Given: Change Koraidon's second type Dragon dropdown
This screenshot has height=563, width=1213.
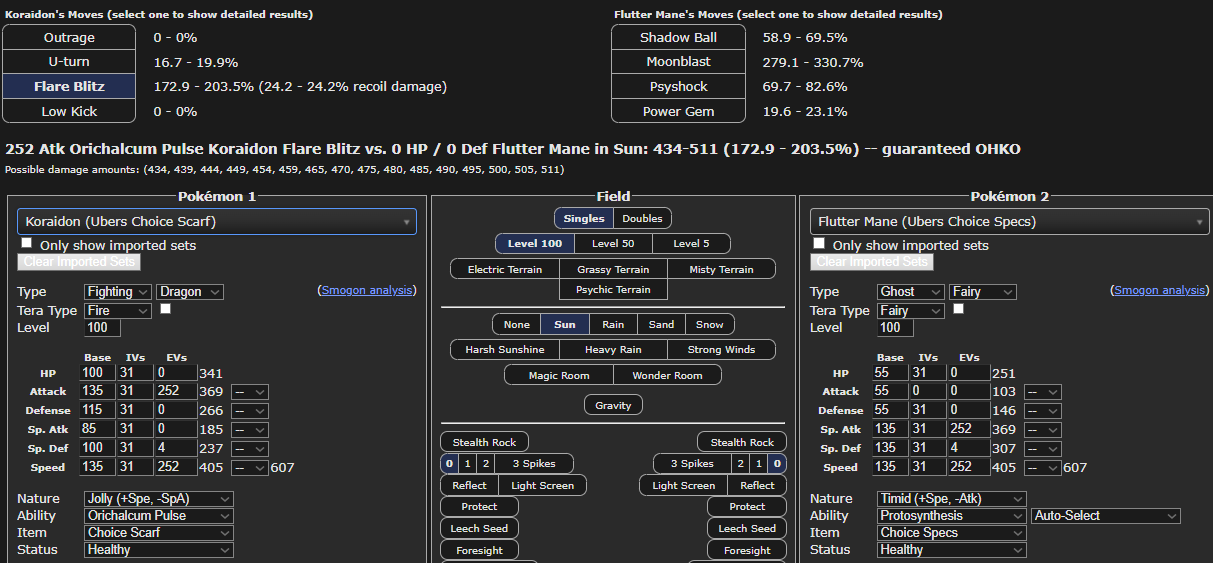Looking at the screenshot, I should [190, 292].
